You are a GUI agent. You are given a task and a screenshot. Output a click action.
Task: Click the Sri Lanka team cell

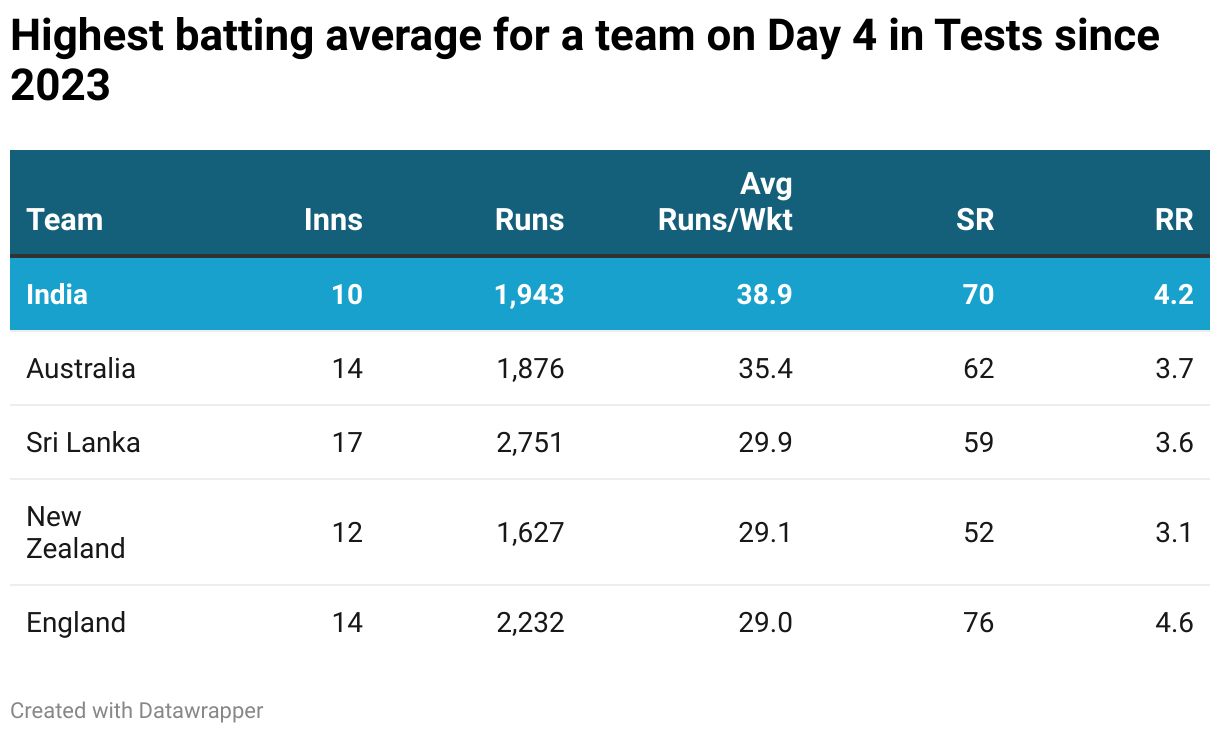(83, 442)
